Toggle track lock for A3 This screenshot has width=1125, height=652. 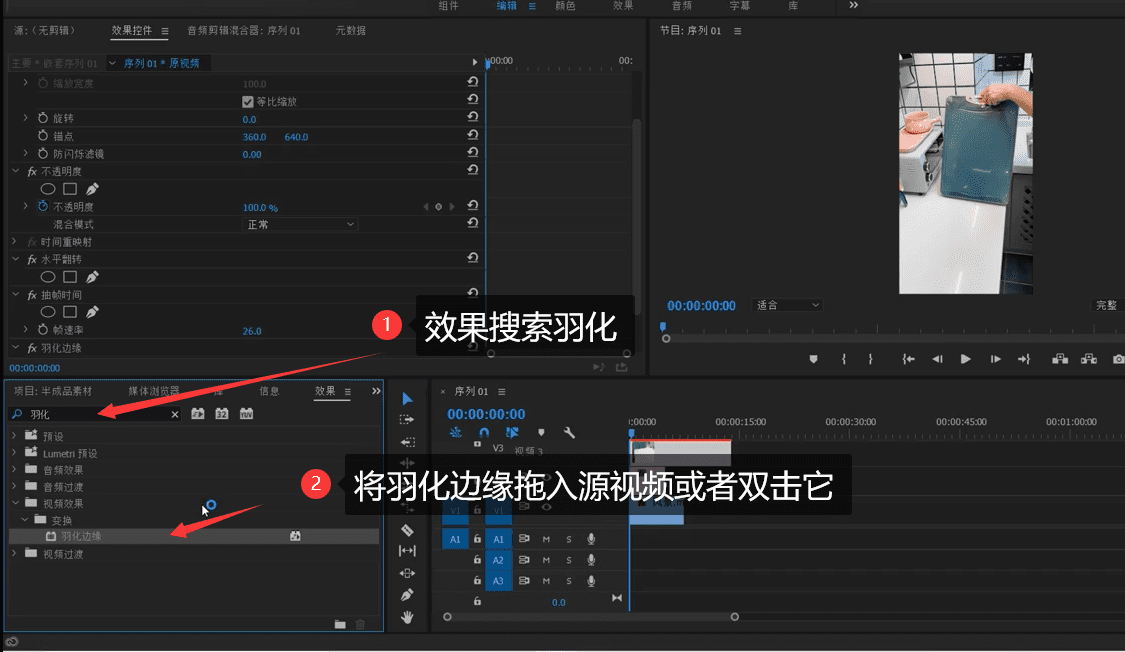pyautogui.click(x=477, y=580)
